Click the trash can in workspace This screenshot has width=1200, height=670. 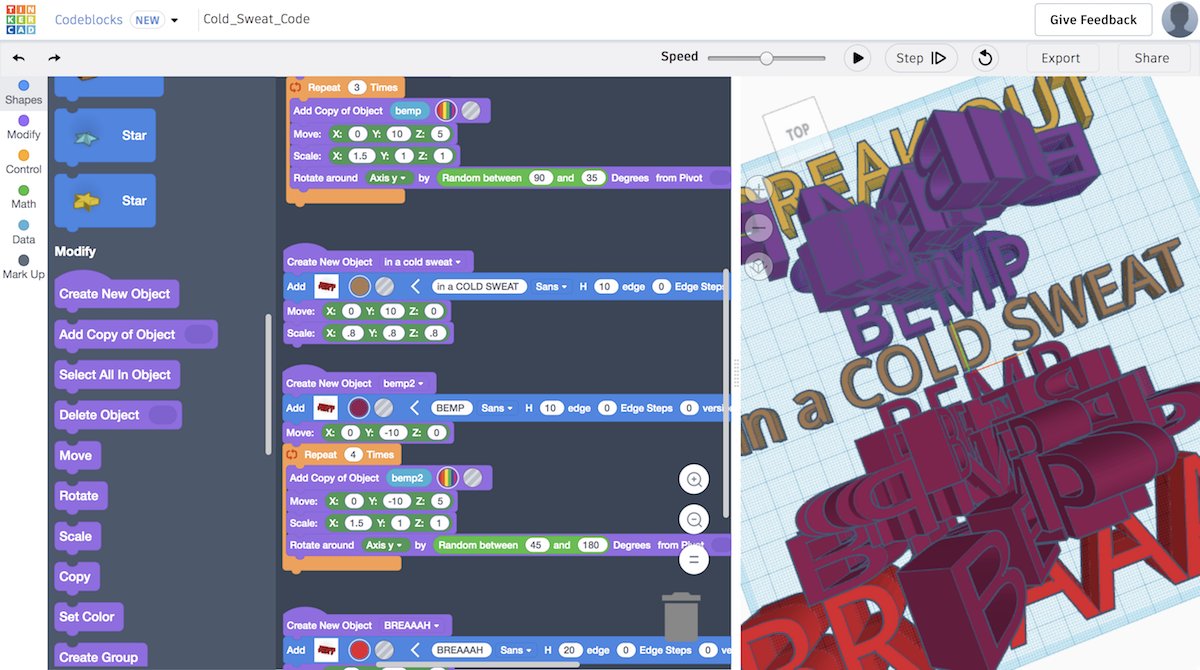pyautogui.click(x=681, y=617)
